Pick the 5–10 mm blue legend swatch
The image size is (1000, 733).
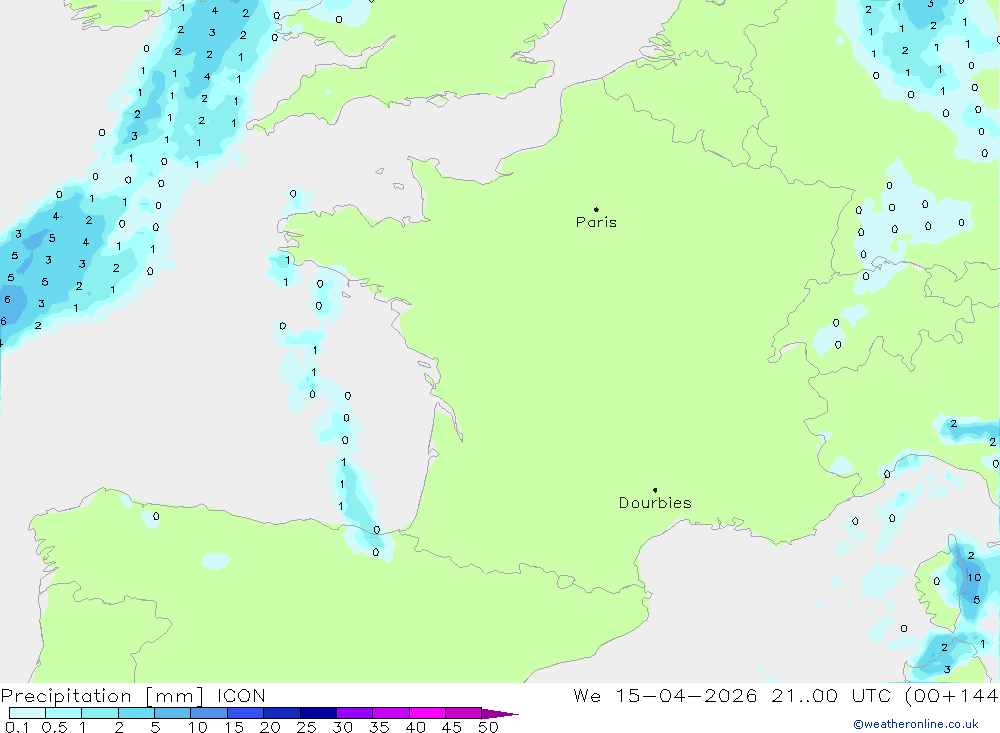(172, 713)
